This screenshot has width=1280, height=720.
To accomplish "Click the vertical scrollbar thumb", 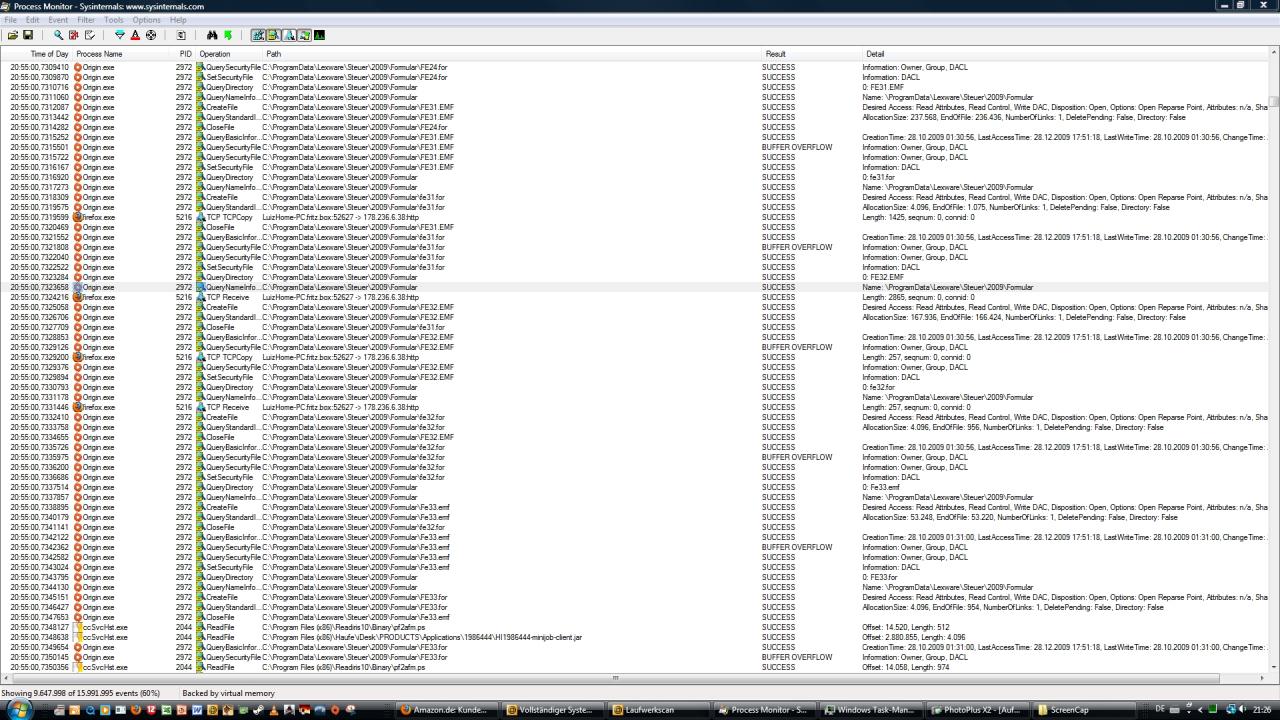I will tap(1275, 101).
